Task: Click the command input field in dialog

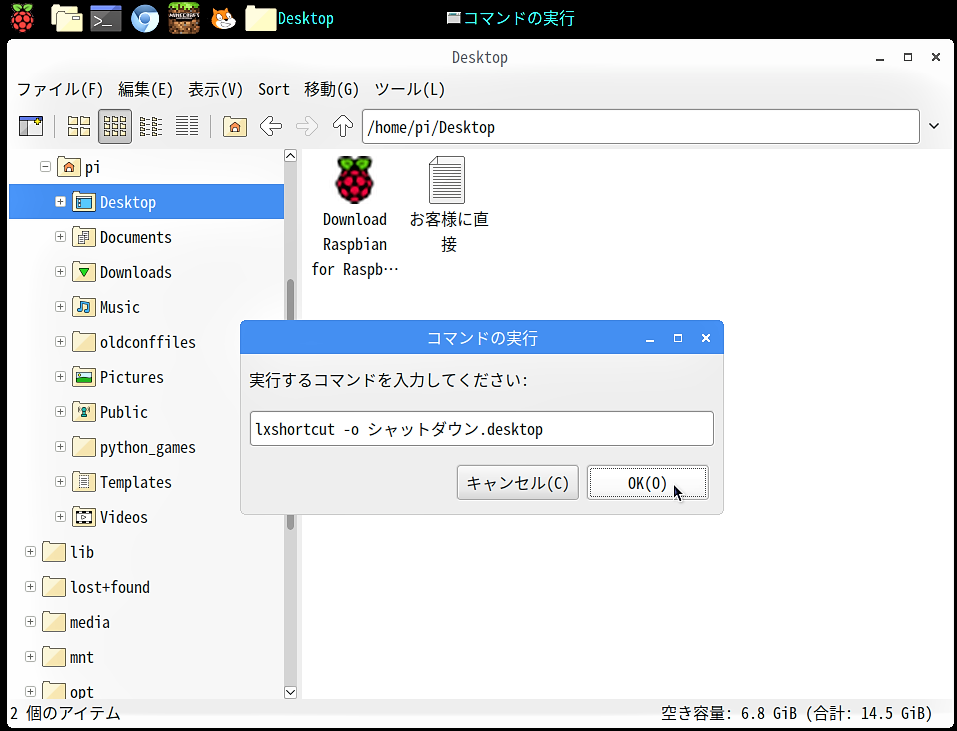Action: point(482,428)
